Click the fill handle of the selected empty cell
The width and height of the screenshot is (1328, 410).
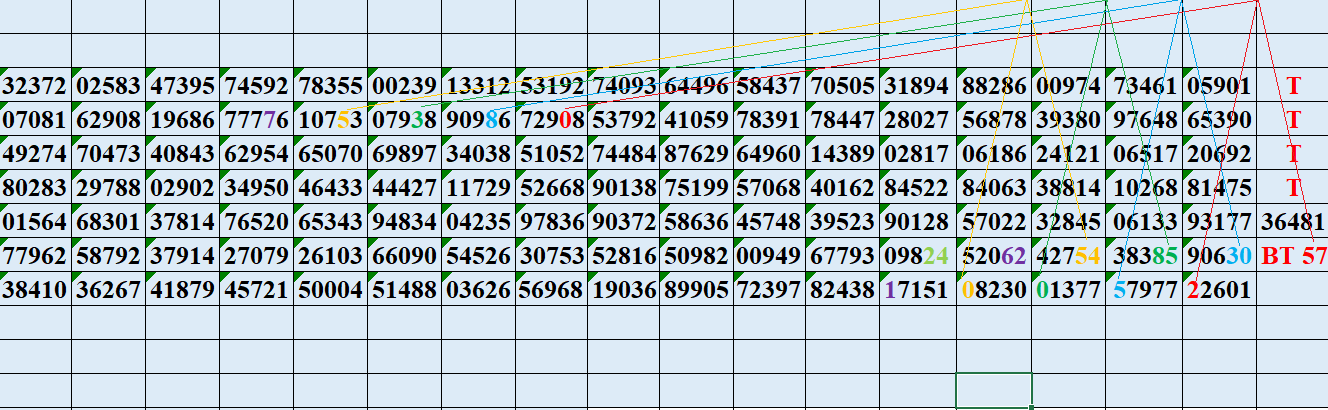click(1031, 407)
